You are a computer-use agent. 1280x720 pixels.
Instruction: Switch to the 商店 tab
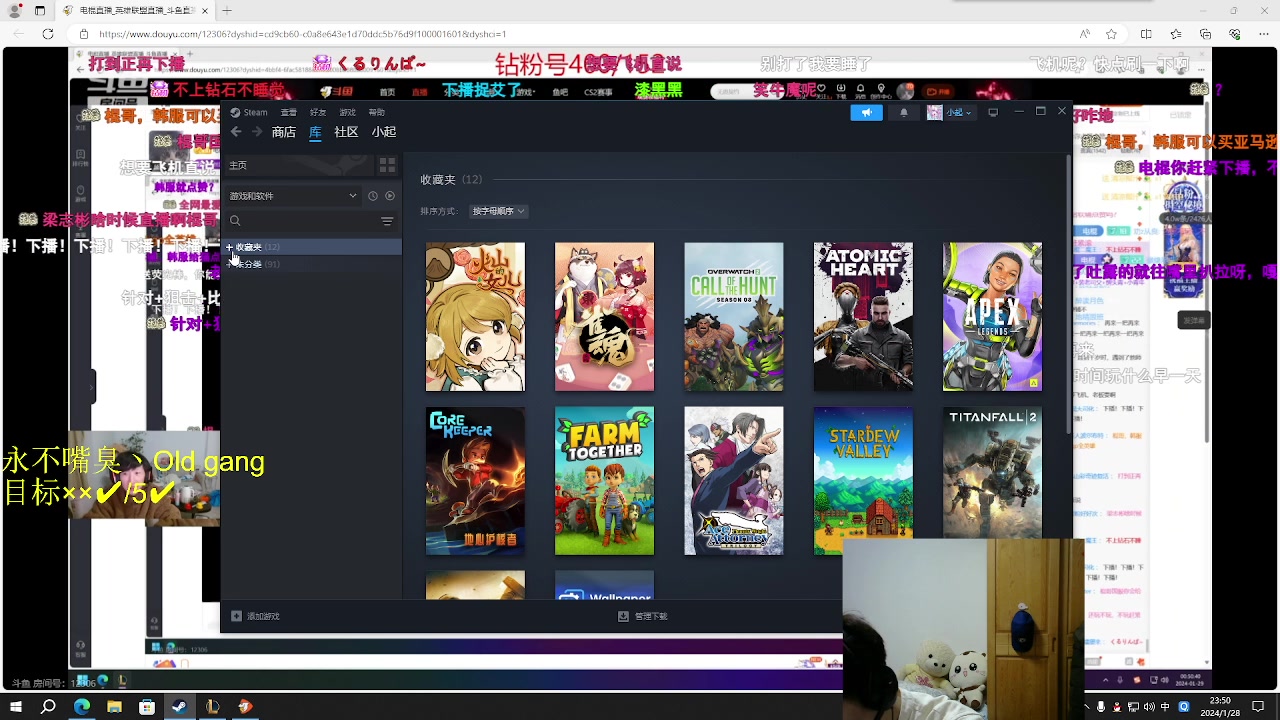tap(283, 132)
